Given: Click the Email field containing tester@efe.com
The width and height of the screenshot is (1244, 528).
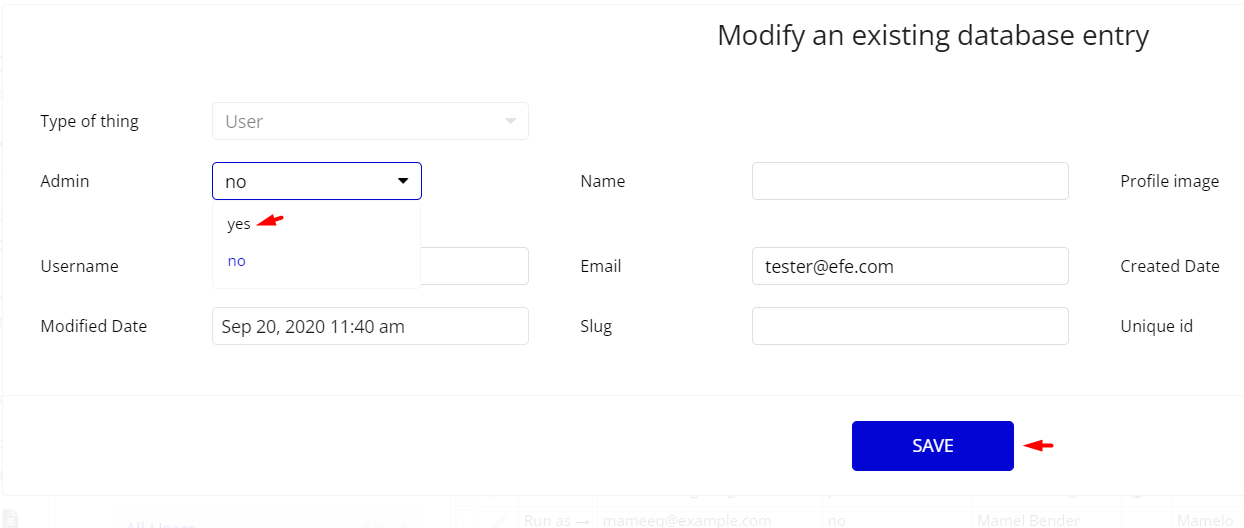Looking at the screenshot, I should tap(910, 266).
